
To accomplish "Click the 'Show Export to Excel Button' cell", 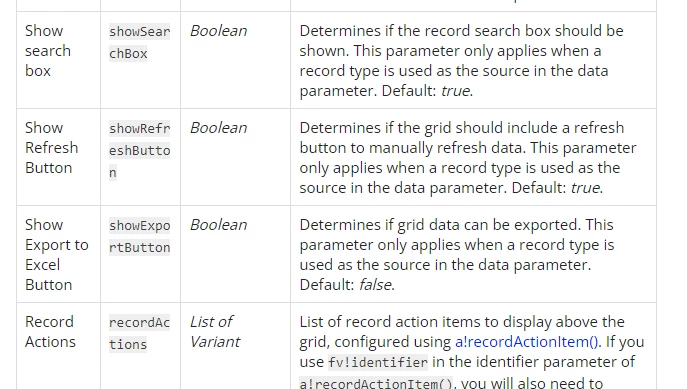I will tap(57, 255).
